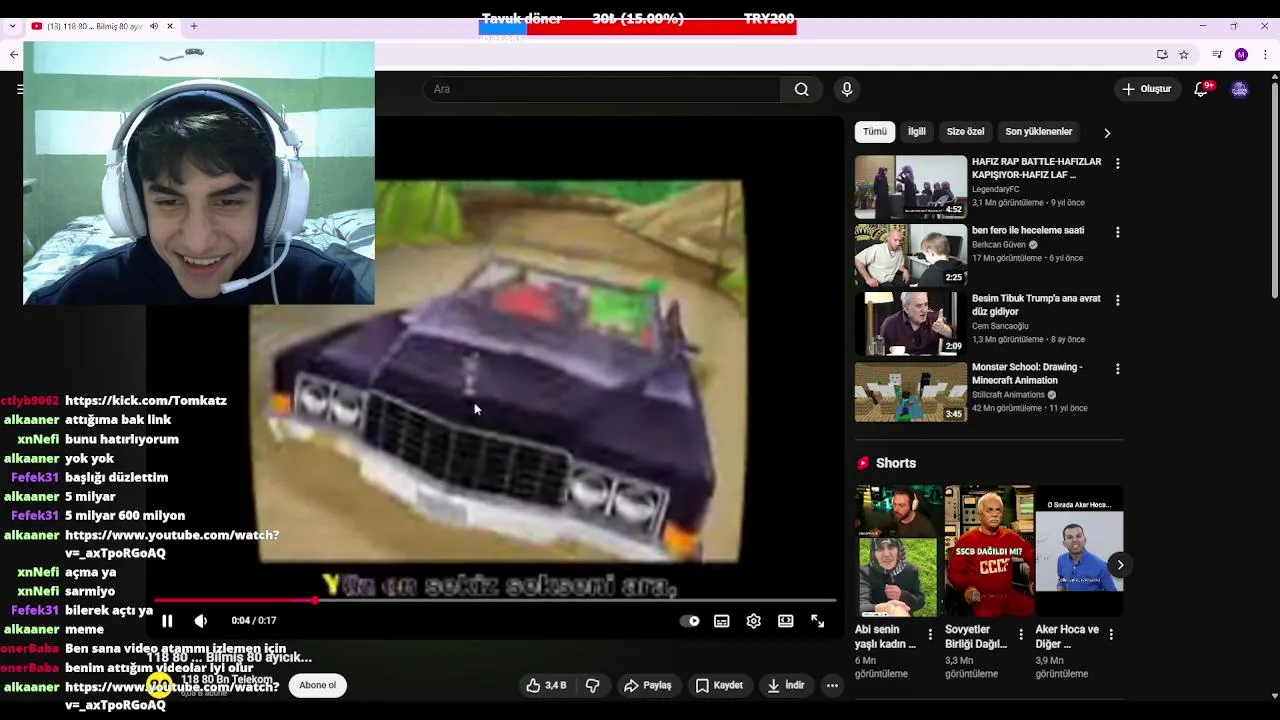Dislike the video
The width and height of the screenshot is (1280, 720).
click(x=592, y=686)
